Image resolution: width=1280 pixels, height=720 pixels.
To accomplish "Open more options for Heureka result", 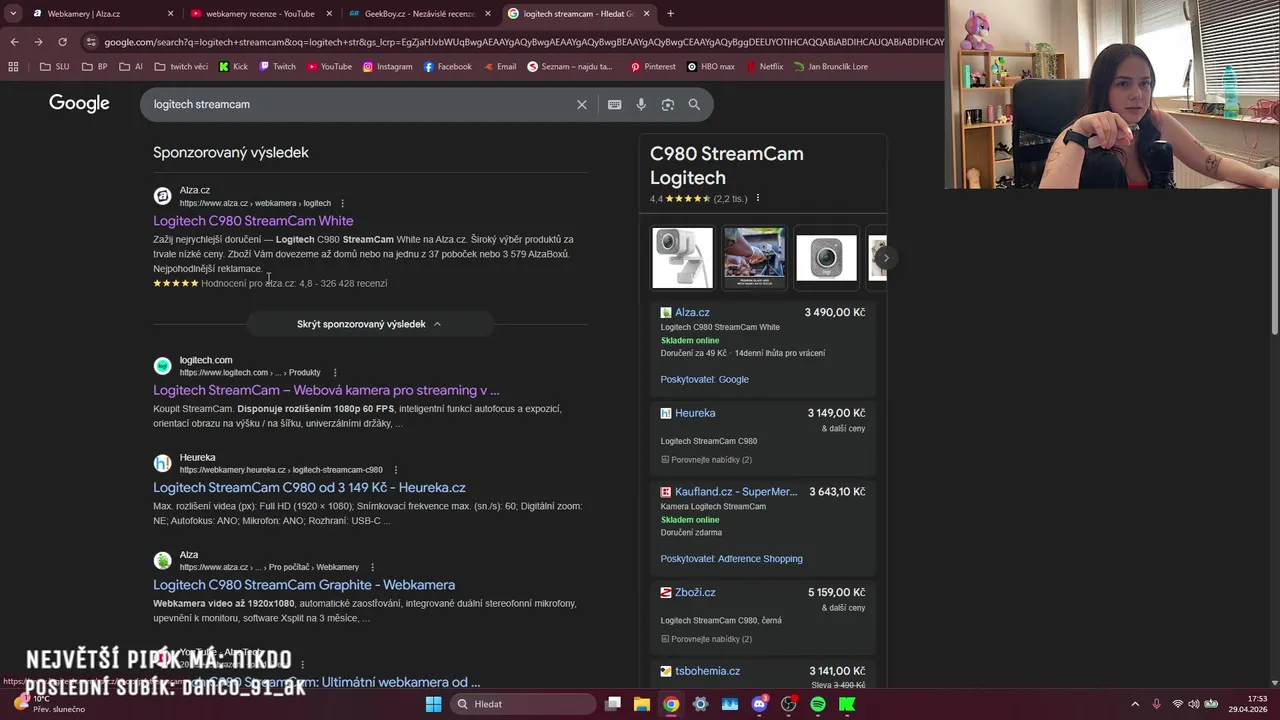I will tap(395, 470).
